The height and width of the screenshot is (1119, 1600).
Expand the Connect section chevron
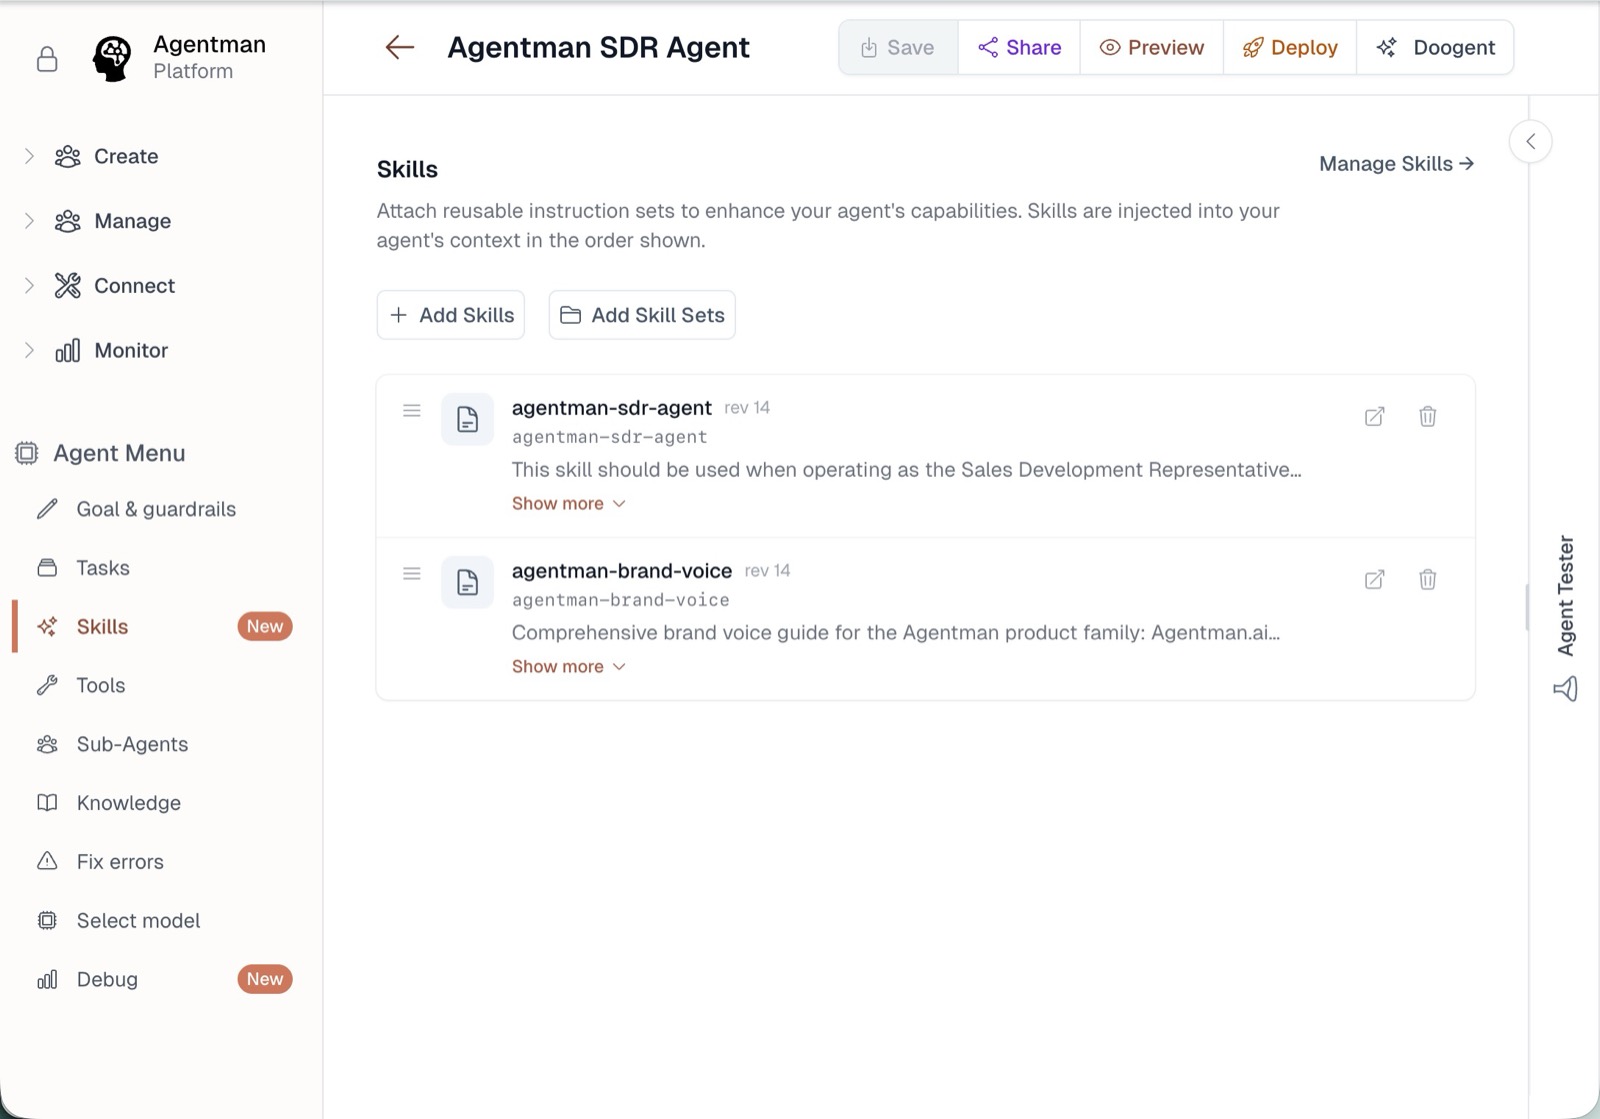pos(29,286)
